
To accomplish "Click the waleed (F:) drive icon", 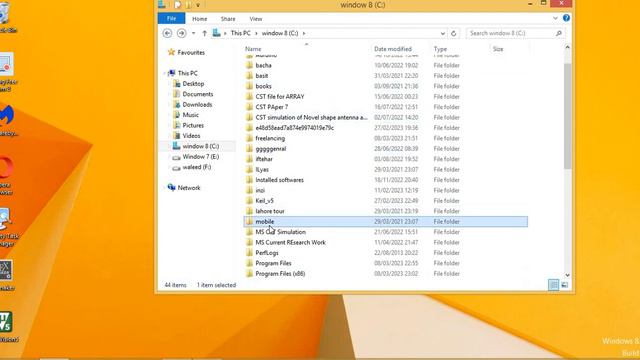I will (176, 167).
